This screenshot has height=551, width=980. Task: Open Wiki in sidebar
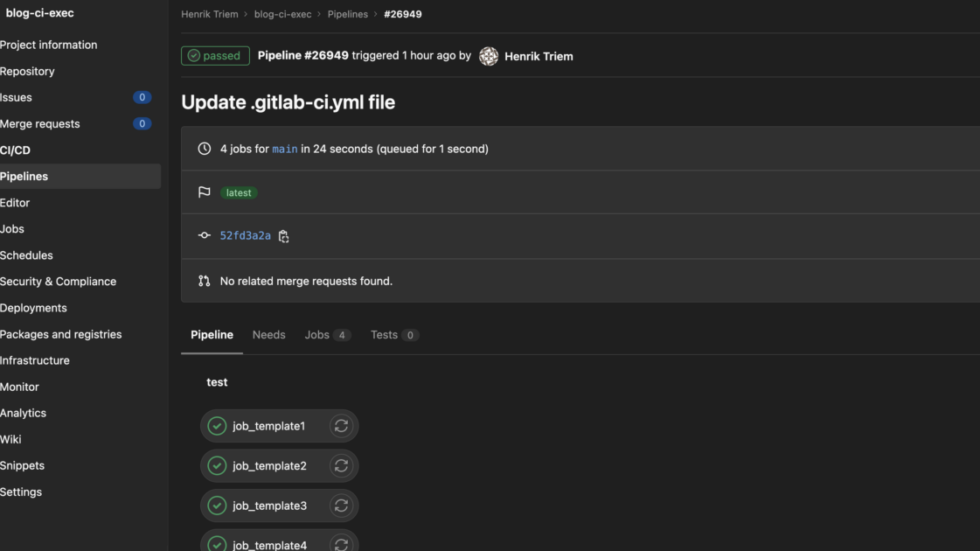pyautogui.click(x=11, y=439)
